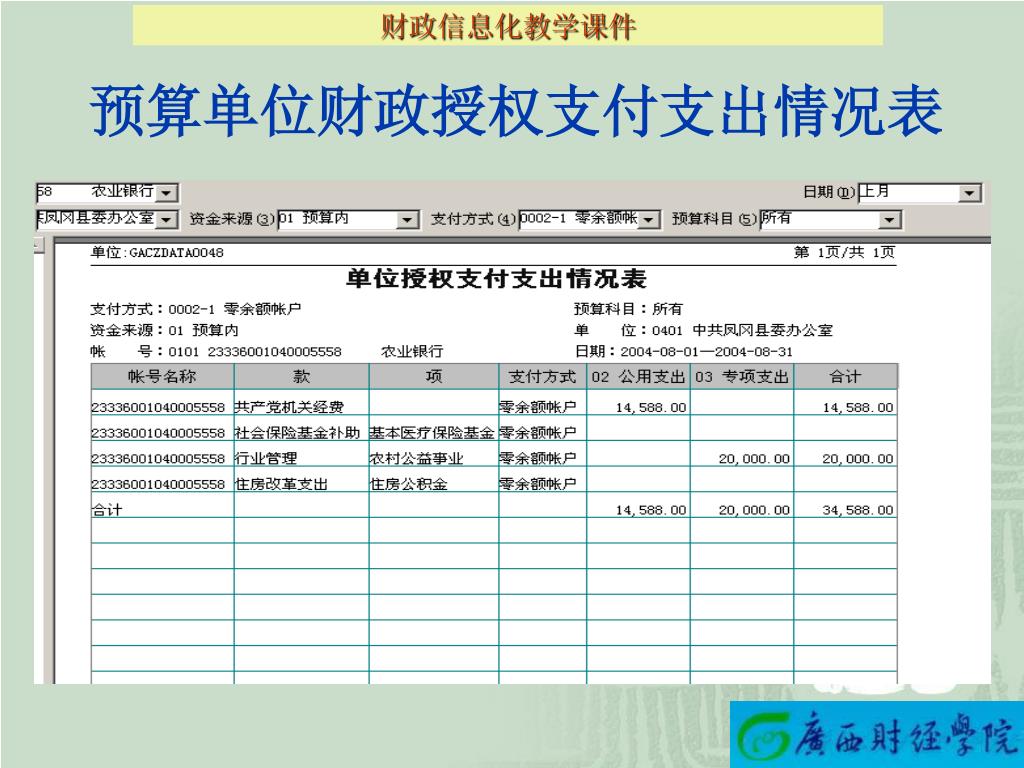Click the 02 公用支出 column header
Image resolution: width=1024 pixels, height=768 pixels.
tap(638, 377)
